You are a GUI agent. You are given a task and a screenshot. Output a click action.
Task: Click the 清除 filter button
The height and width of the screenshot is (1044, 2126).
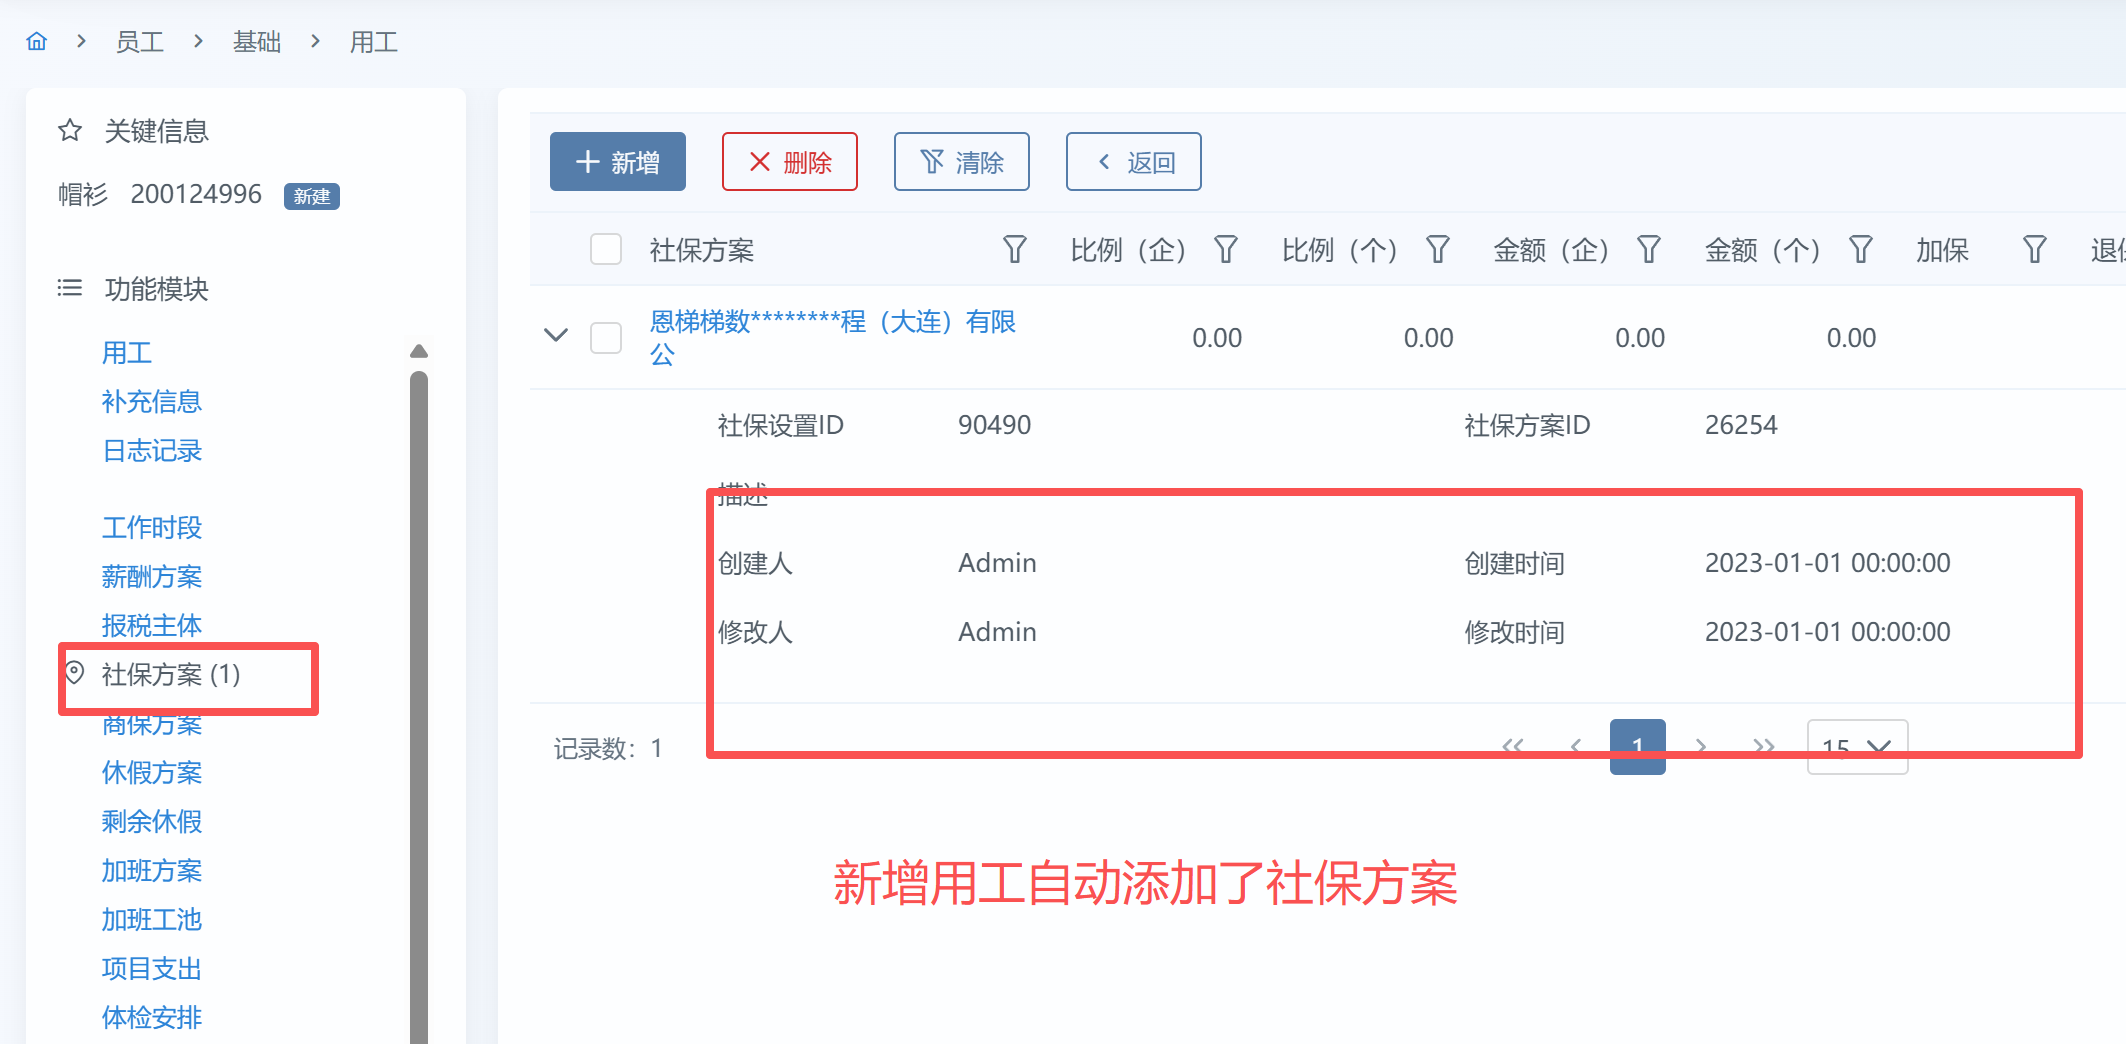point(962,162)
